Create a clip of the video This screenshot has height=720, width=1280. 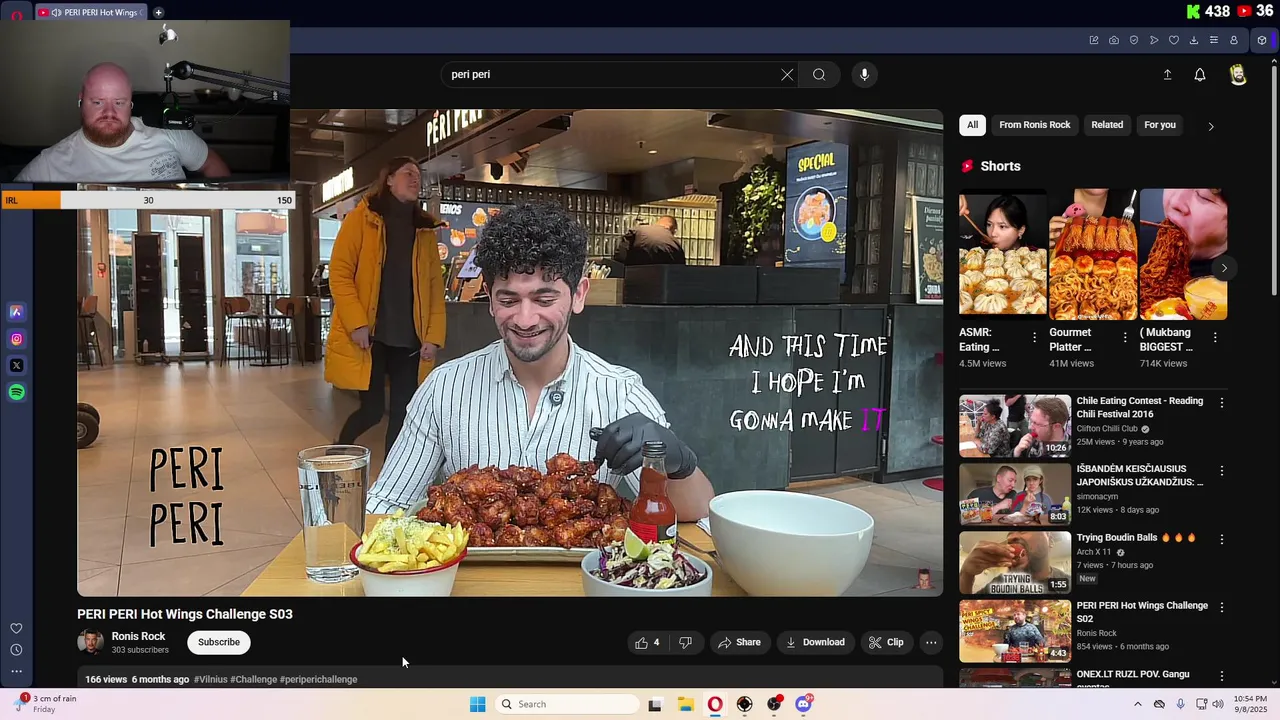[x=886, y=642]
